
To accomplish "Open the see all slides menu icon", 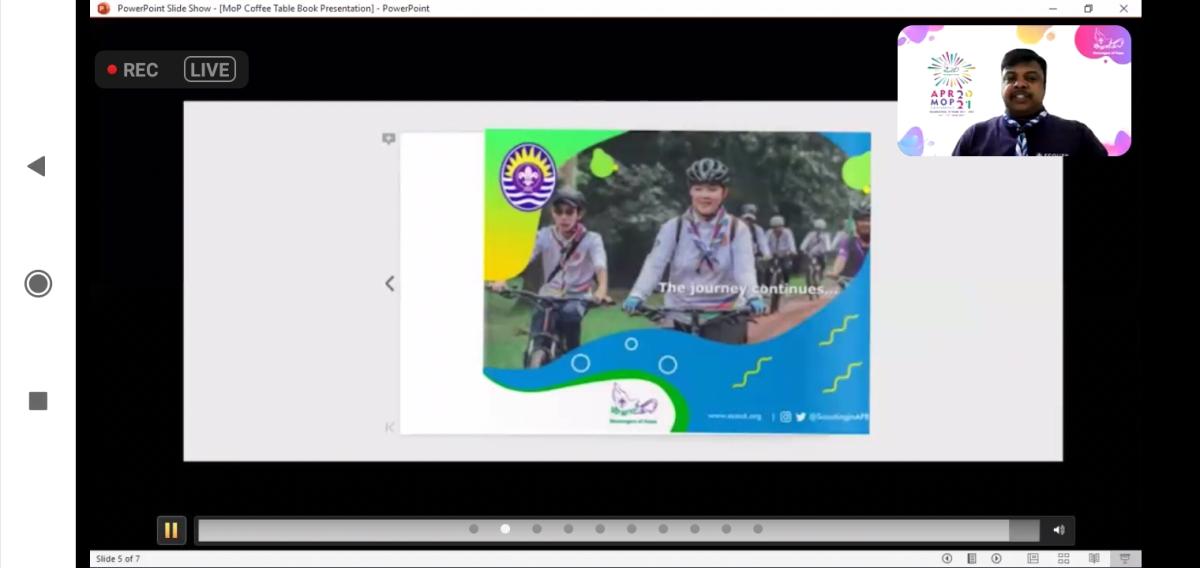I will (x=971, y=558).
